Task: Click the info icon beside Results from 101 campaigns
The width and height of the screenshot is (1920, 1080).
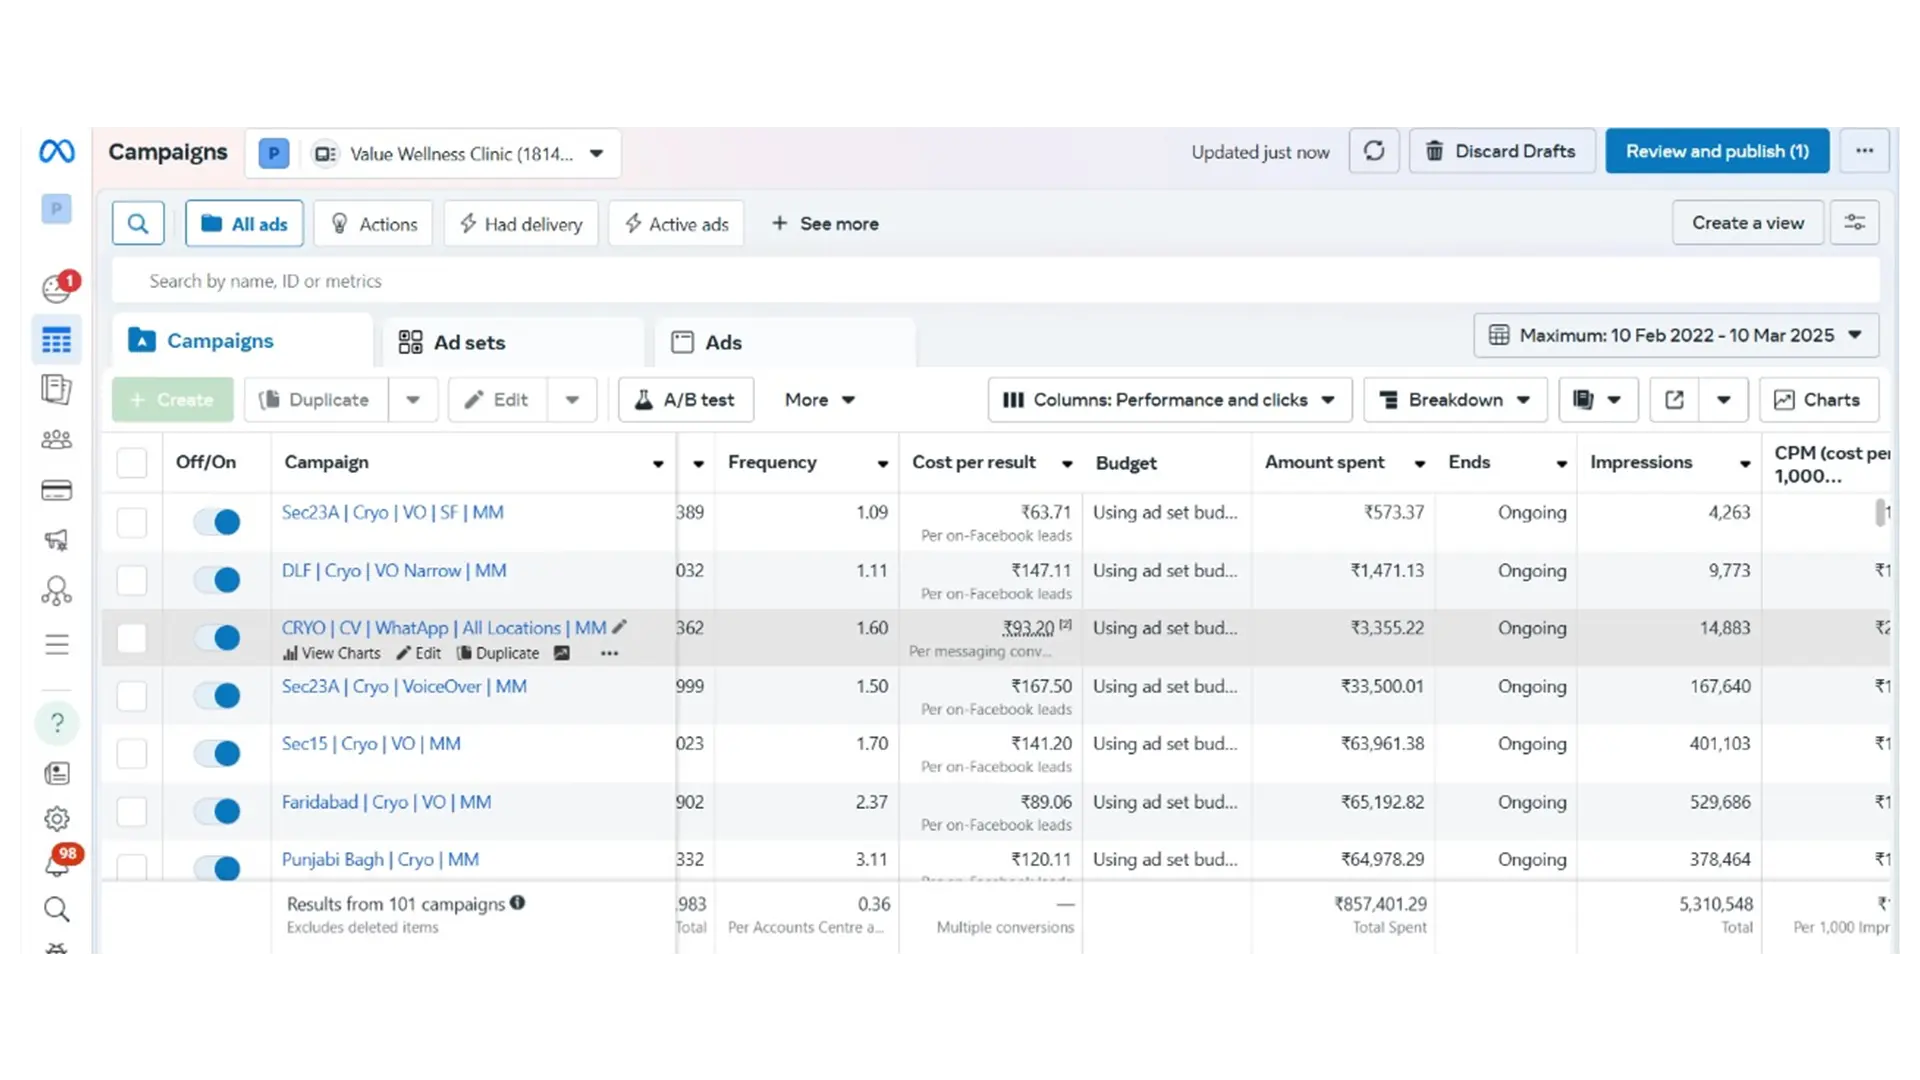Action: [x=517, y=902]
